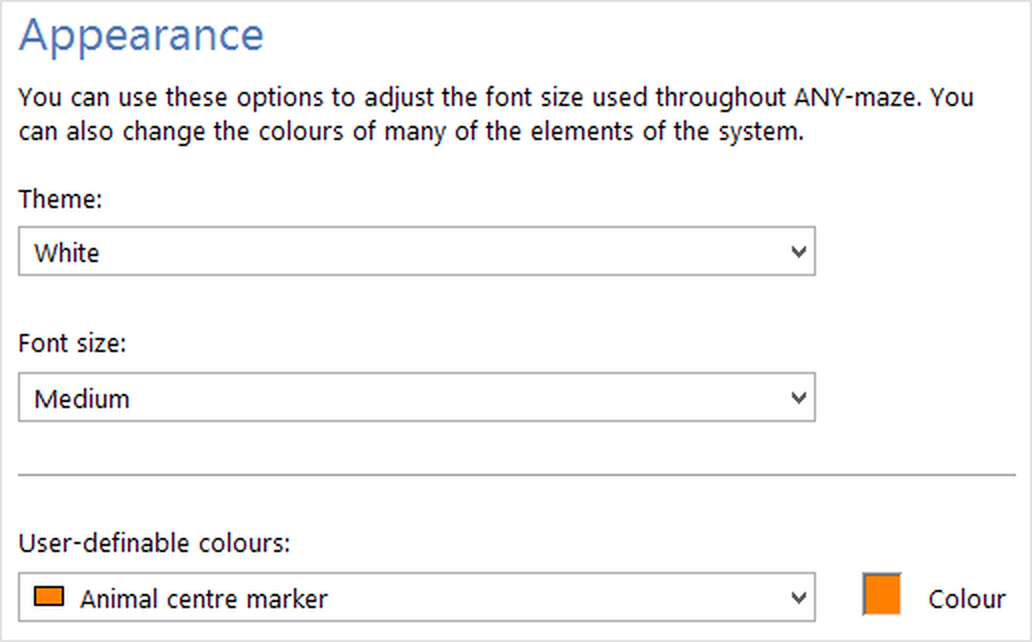Click the Theme: label
Image resolution: width=1032 pixels, height=642 pixels.
(61, 199)
